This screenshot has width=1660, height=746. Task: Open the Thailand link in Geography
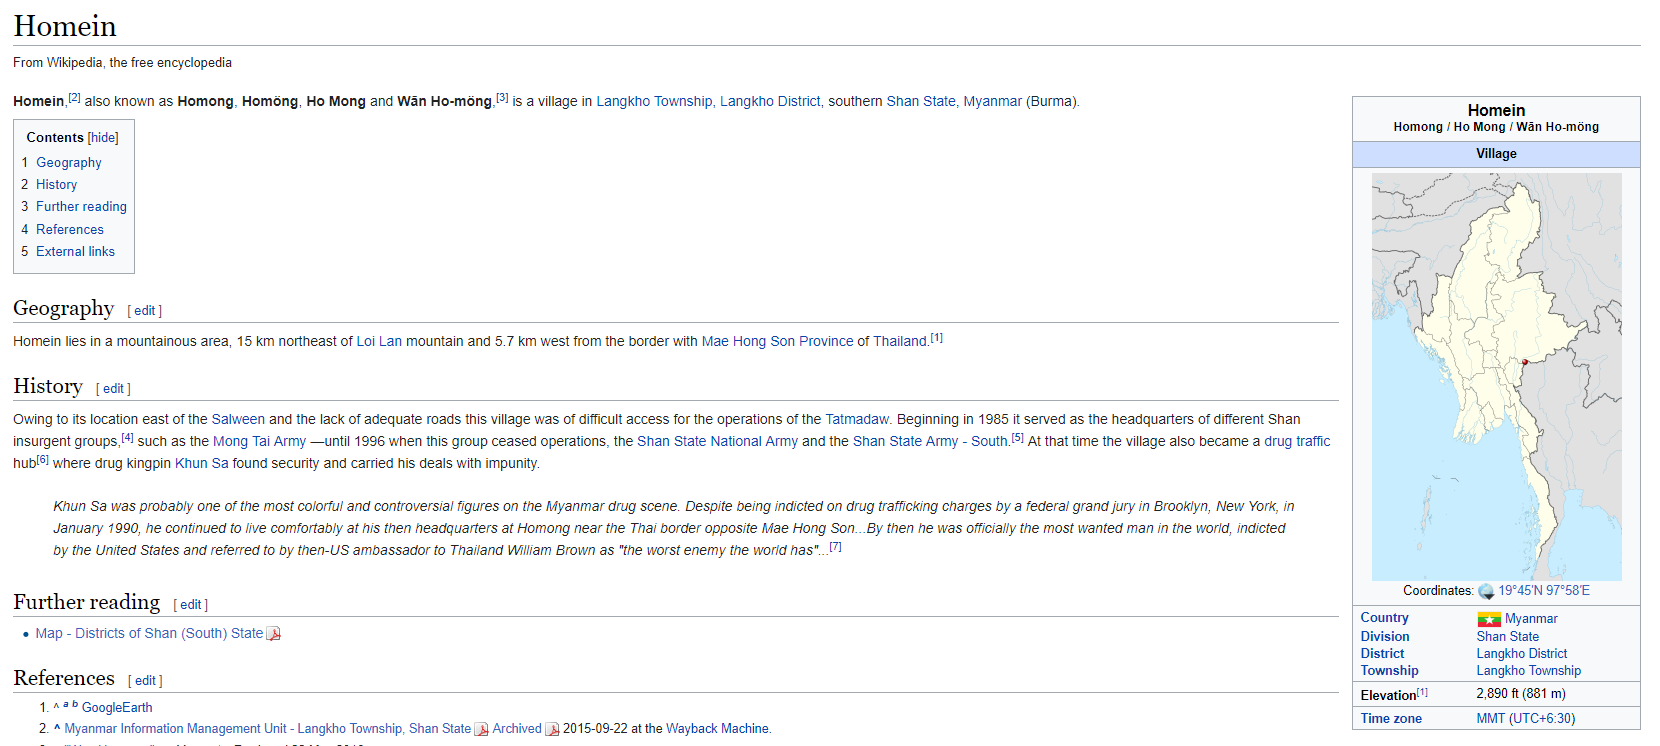pos(900,342)
